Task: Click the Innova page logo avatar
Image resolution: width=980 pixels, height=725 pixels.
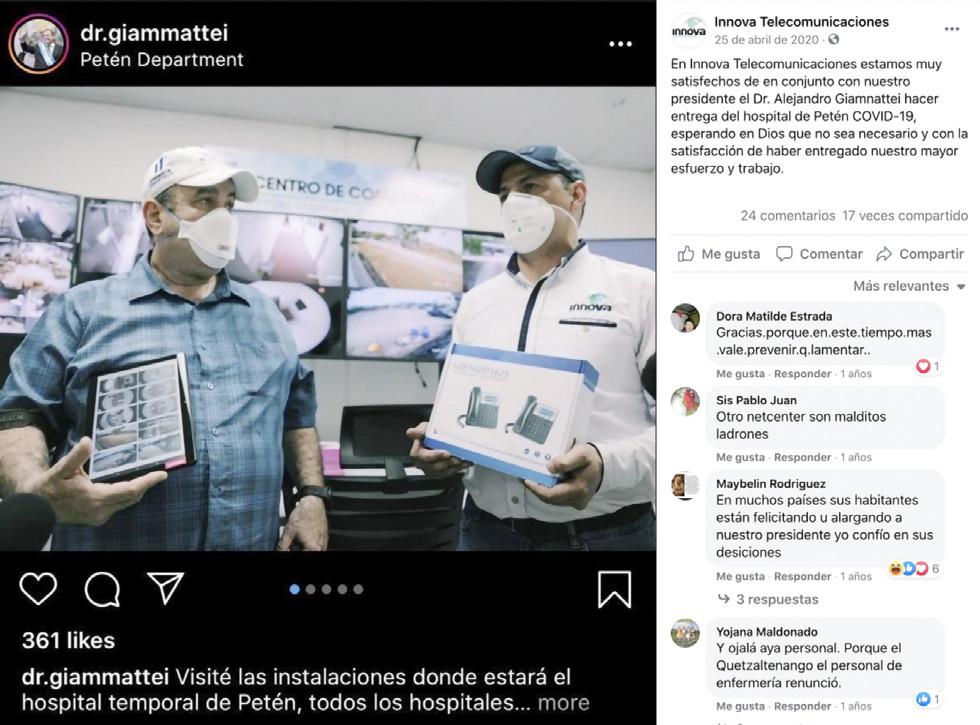Action: (x=688, y=31)
